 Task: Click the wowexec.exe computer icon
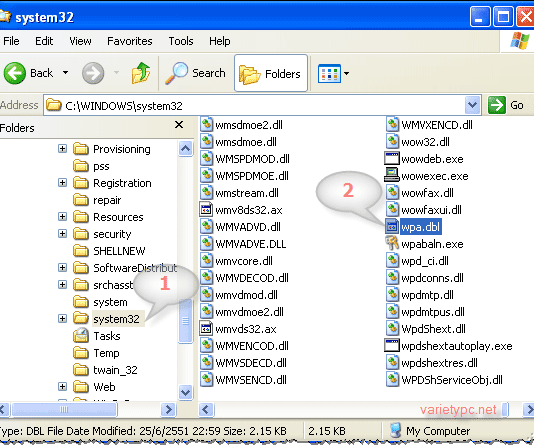point(392,175)
